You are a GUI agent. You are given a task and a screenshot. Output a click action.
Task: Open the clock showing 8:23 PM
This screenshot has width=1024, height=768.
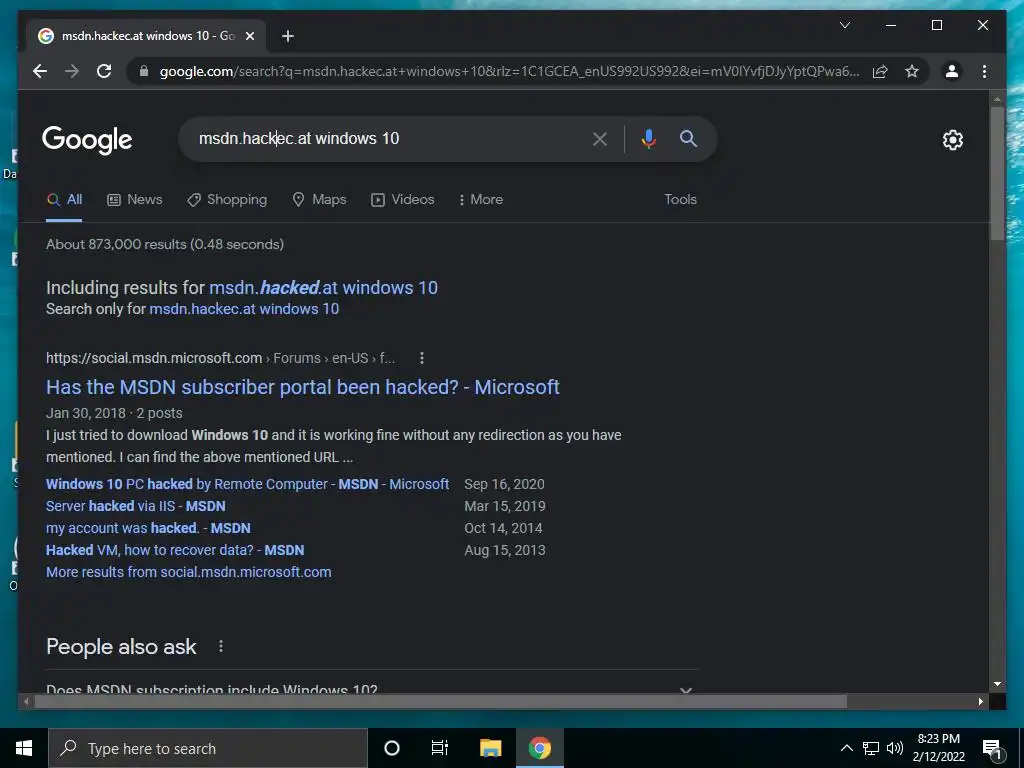pos(938,748)
